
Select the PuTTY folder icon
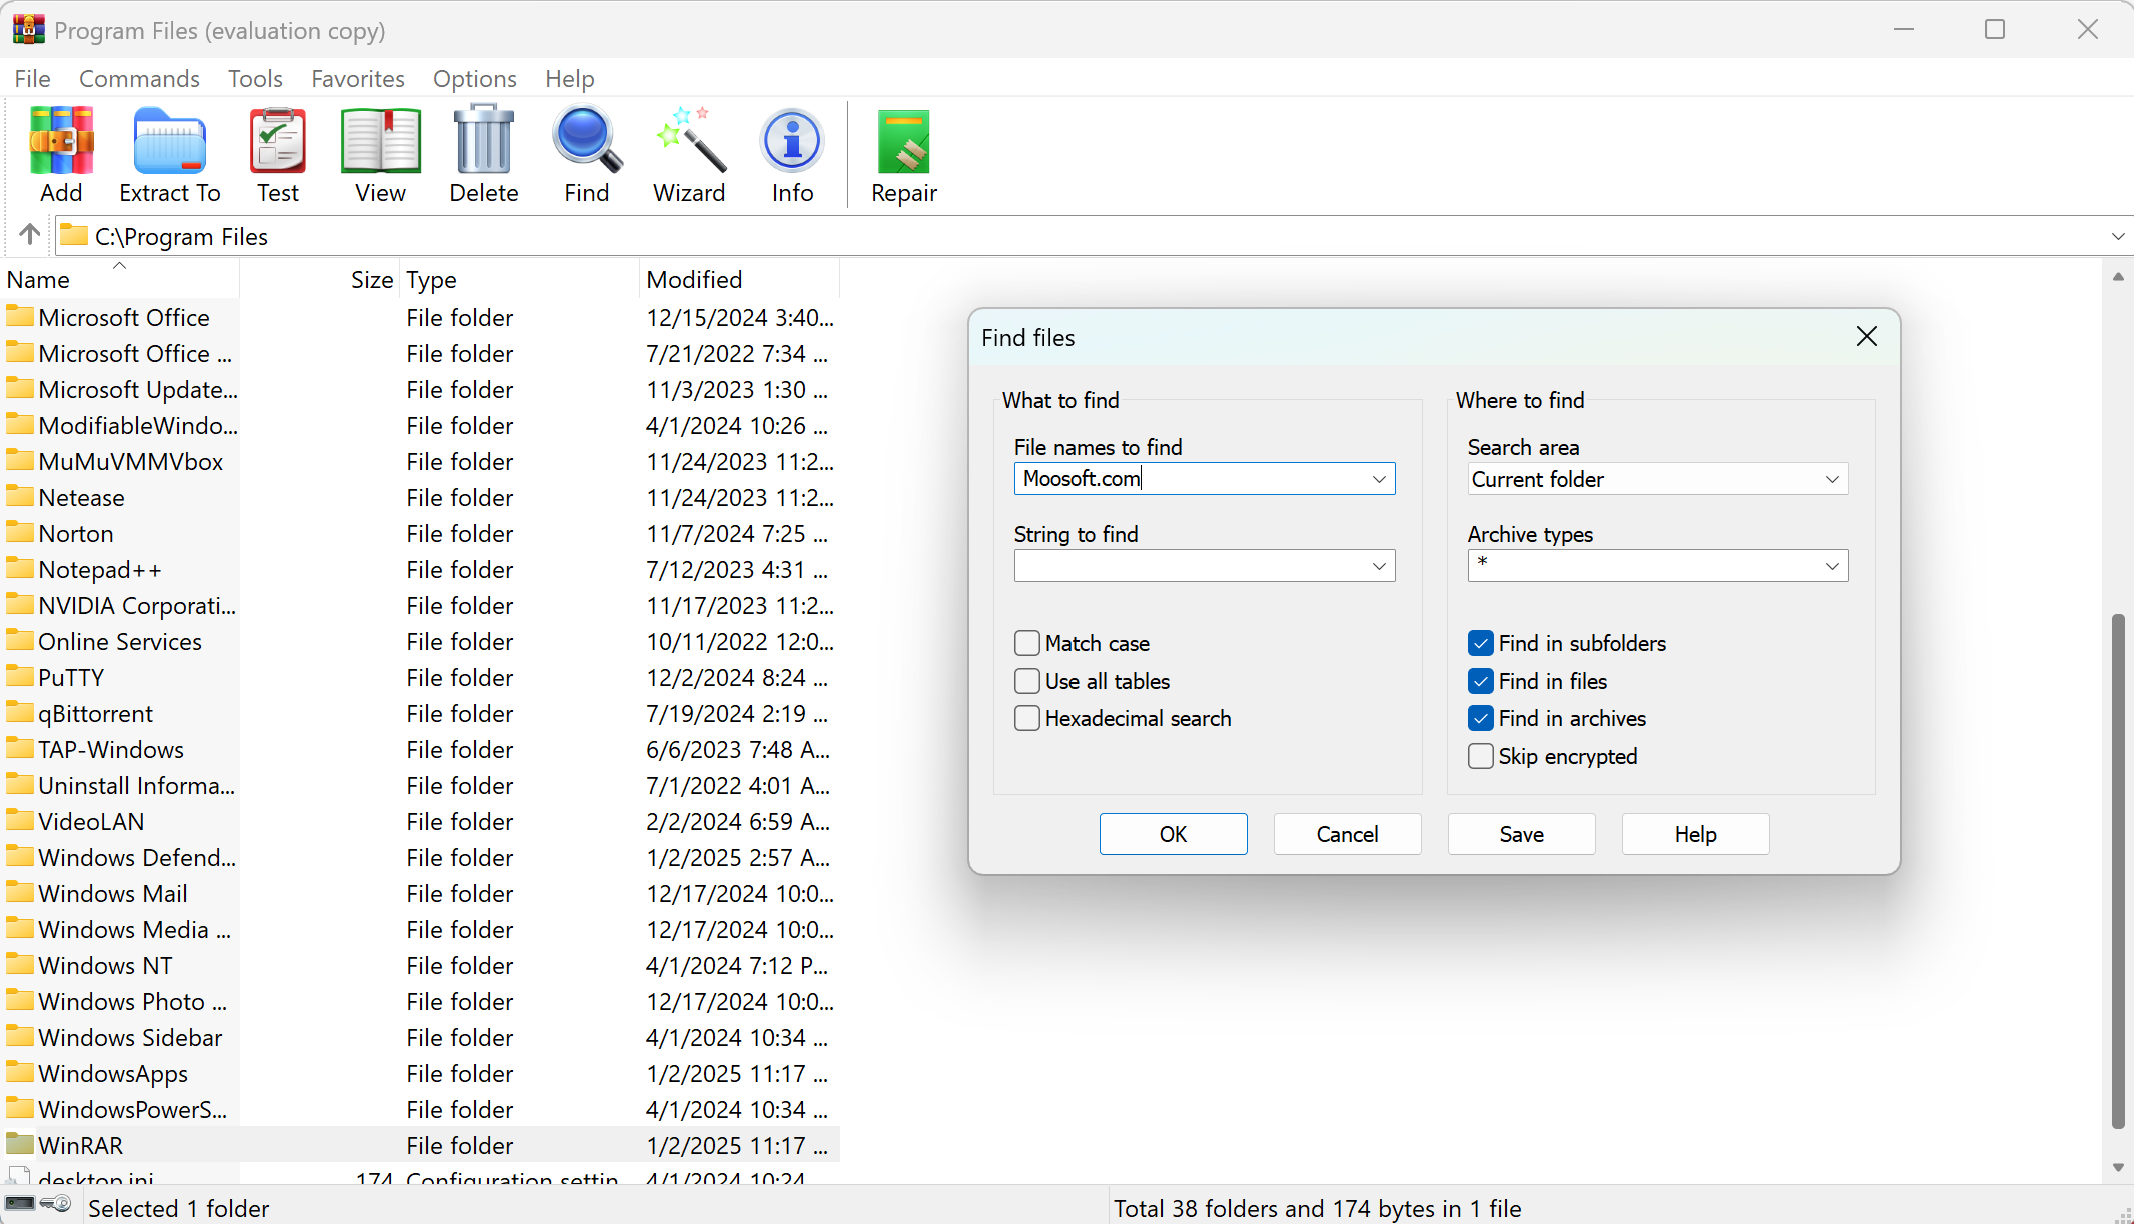pos(20,676)
